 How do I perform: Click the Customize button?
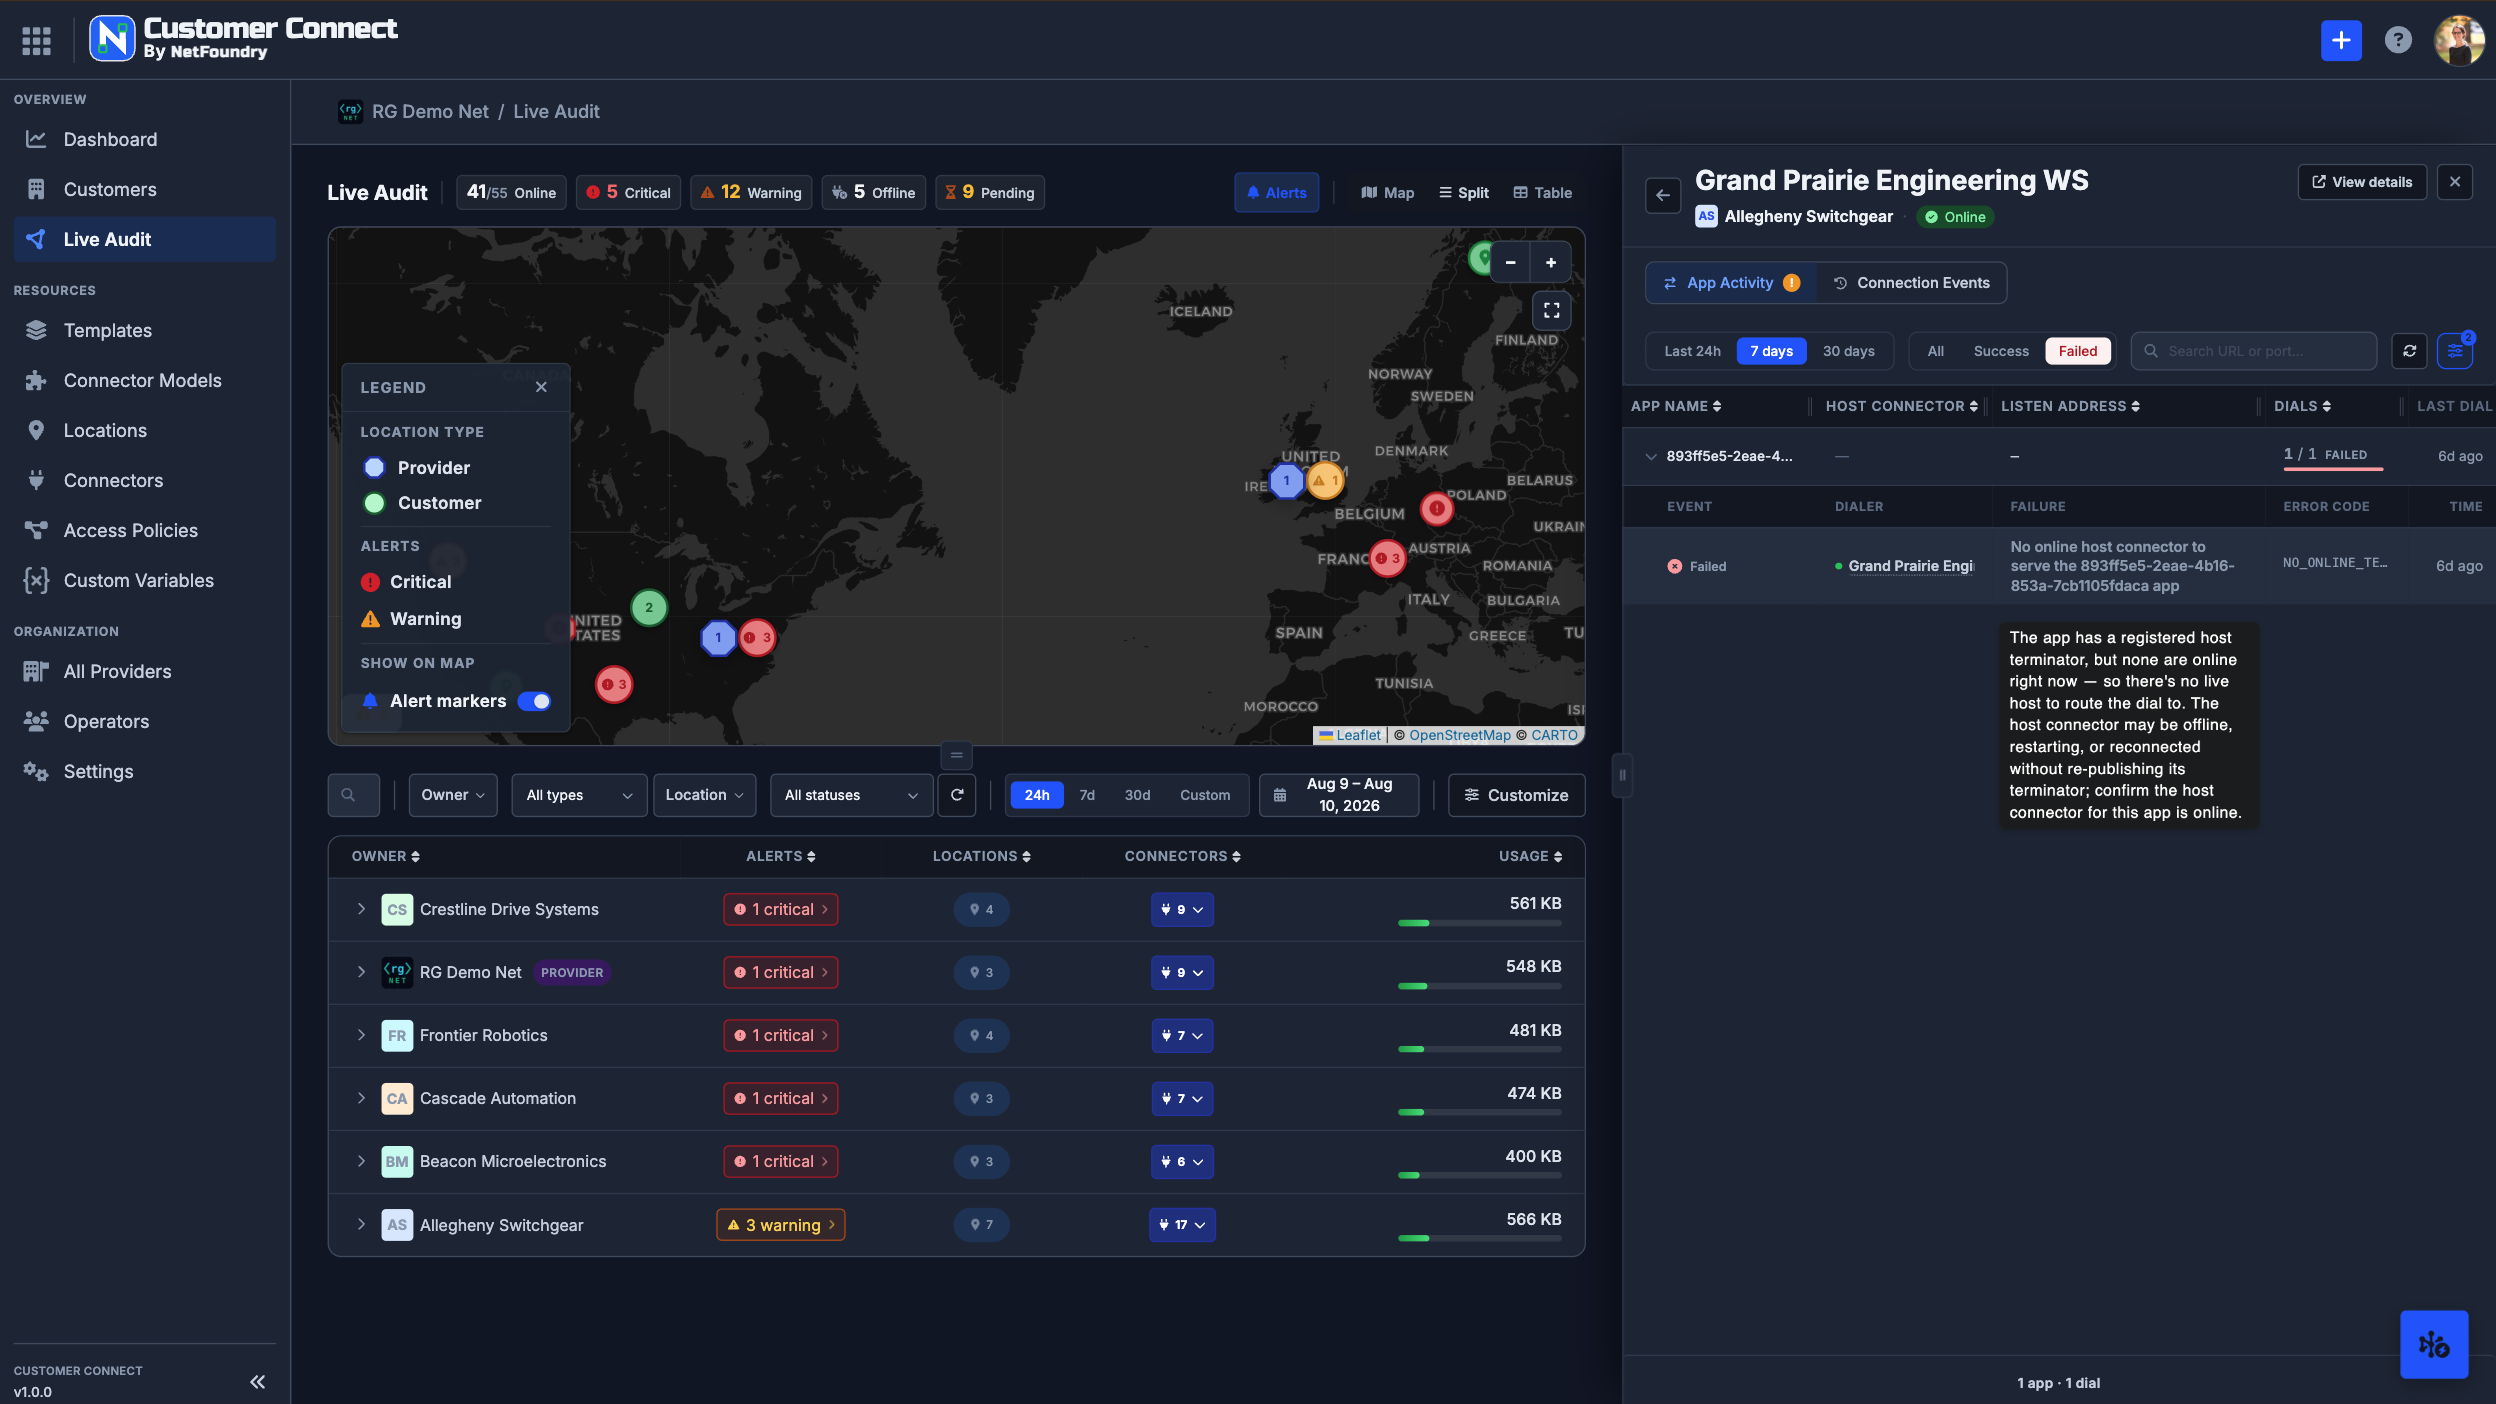[x=1516, y=795]
